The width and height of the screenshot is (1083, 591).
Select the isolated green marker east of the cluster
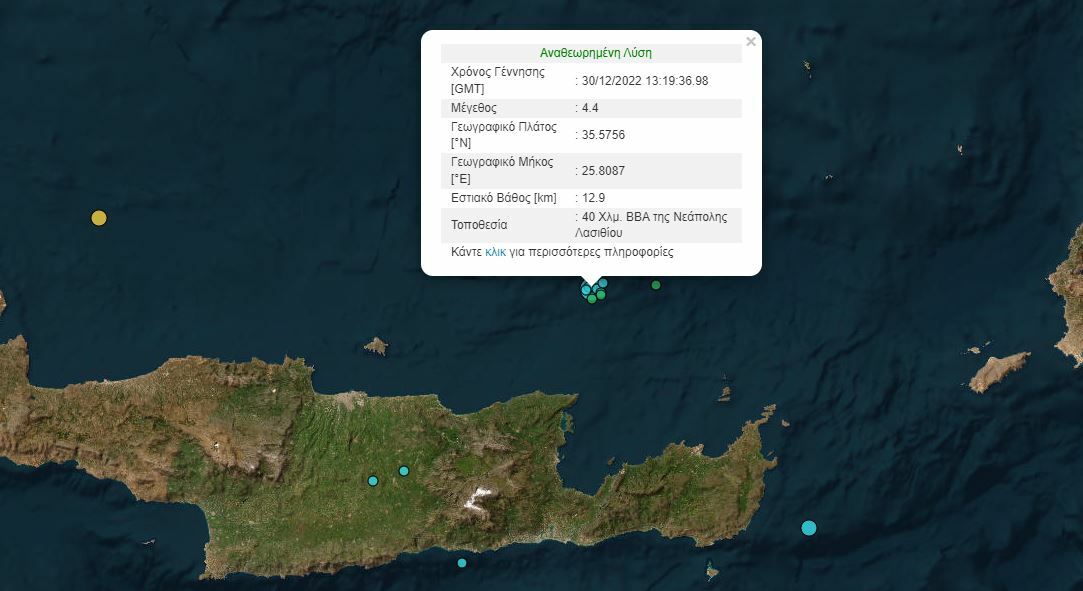point(656,285)
